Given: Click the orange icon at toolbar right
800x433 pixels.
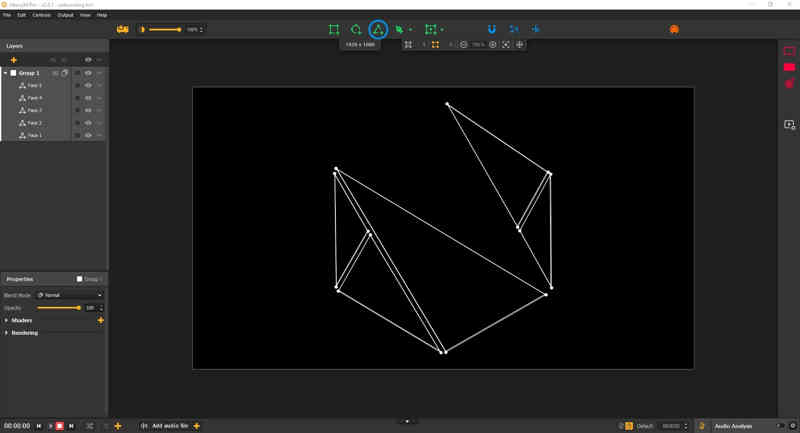Looking at the screenshot, I should coord(674,30).
